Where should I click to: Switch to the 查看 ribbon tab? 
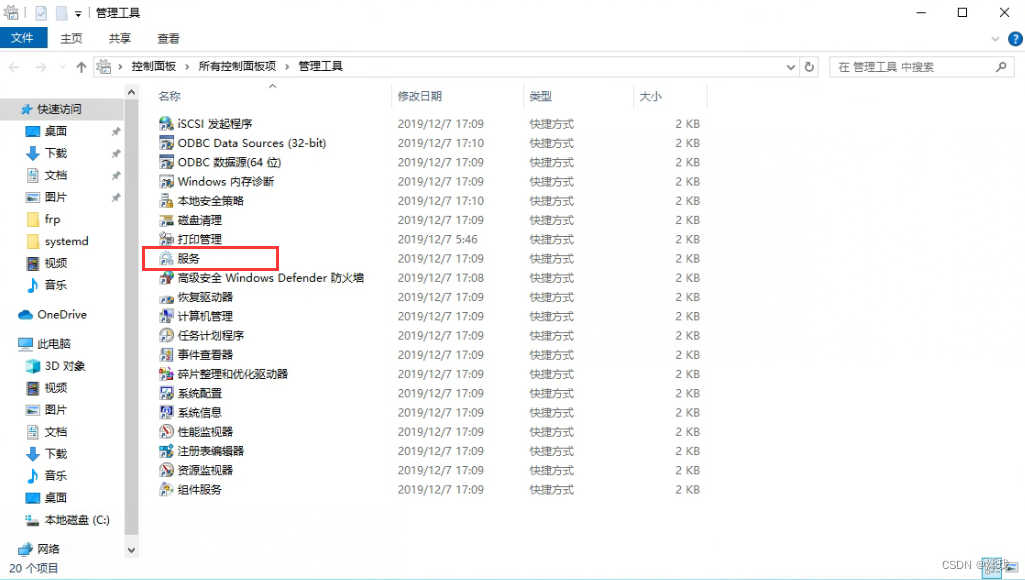click(x=167, y=38)
